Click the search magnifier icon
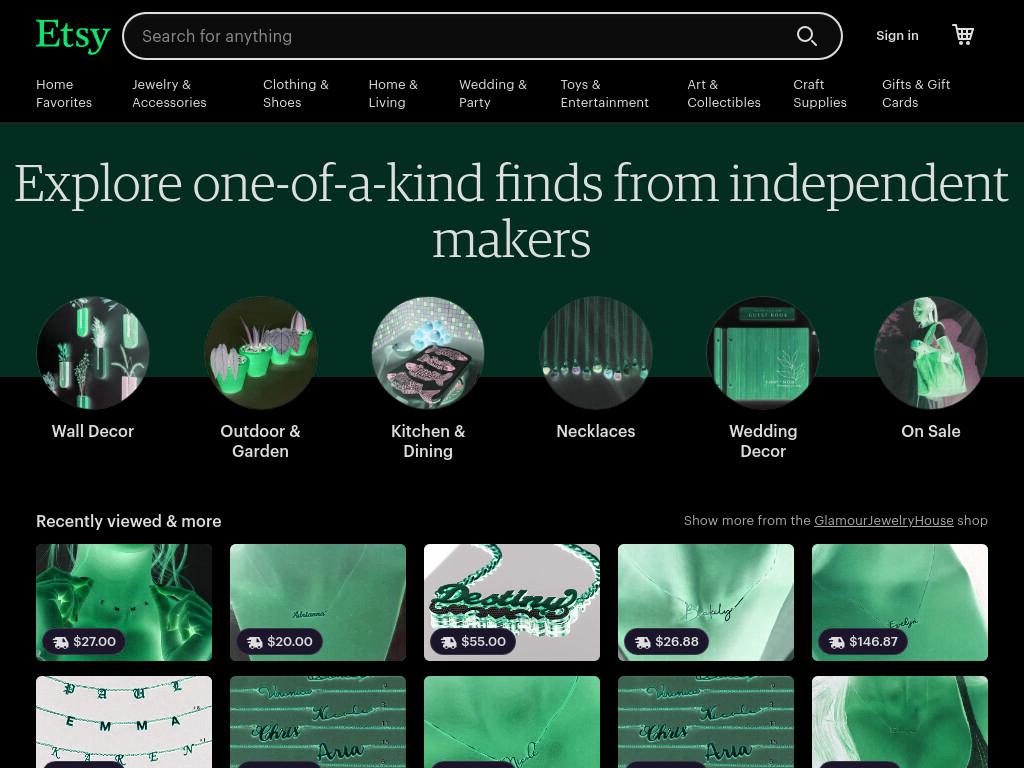 pyautogui.click(x=807, y=36)
